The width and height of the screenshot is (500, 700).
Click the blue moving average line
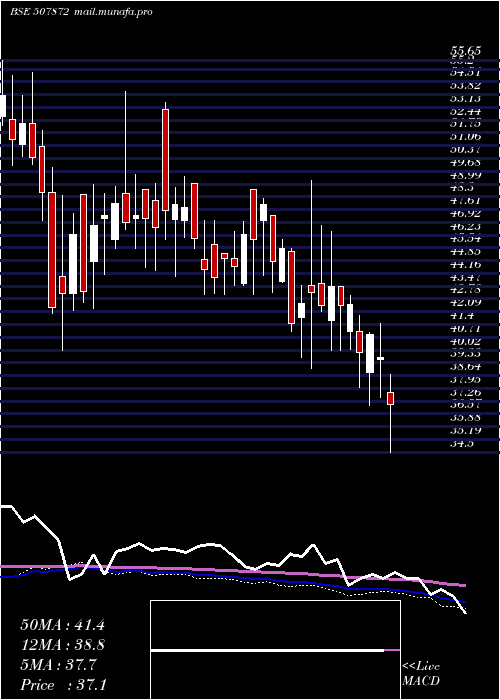click(x=232, y=577)
